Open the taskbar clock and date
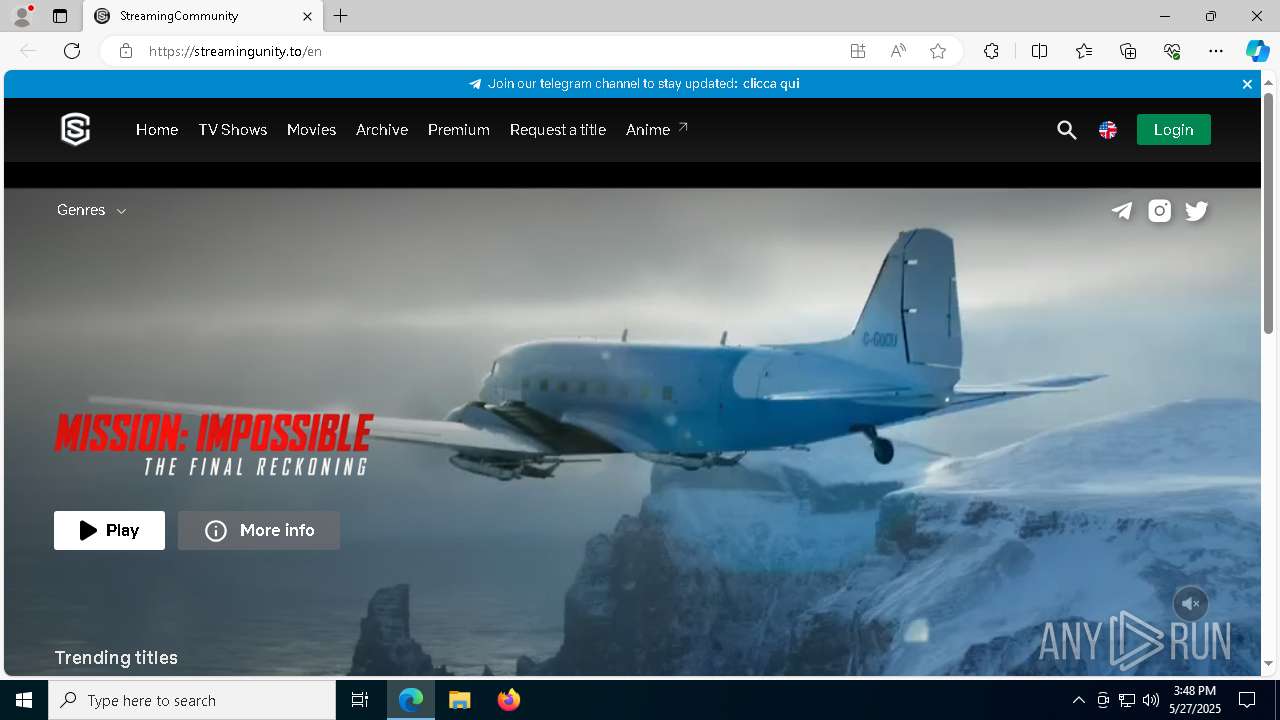The width and height of the screenshot is (1280, 720). pyautogui.click(x=1195, y=700)
